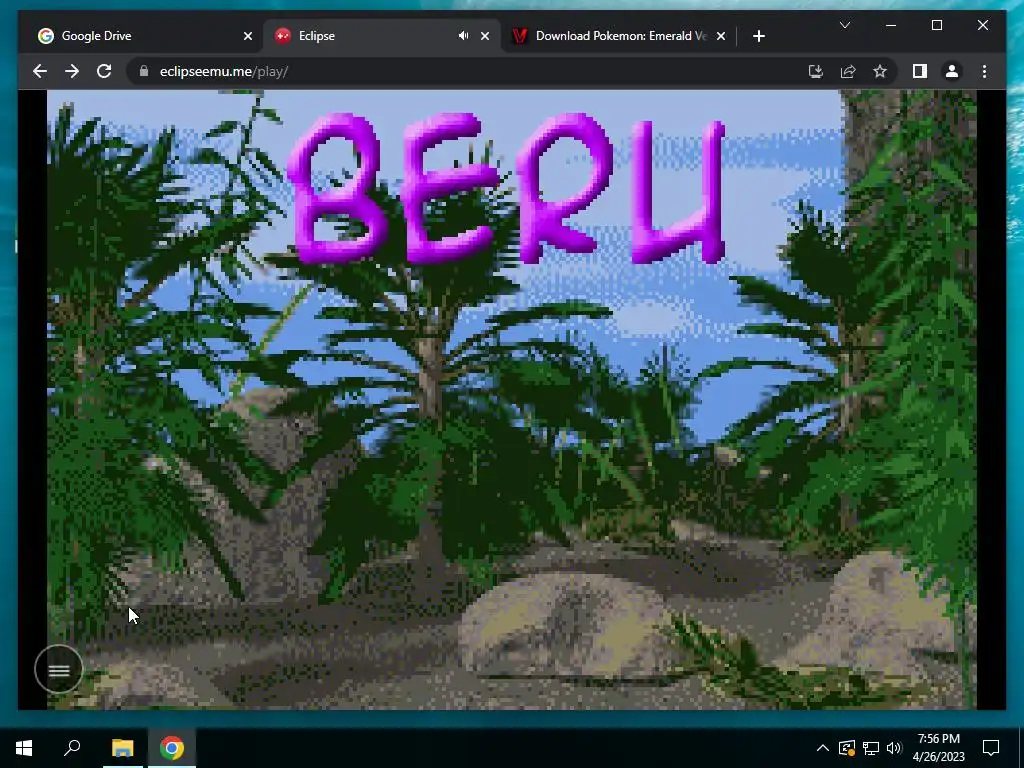Open the volume control in system tray
The height and width of the screenshot is (768, 1024).
[894, 748]
